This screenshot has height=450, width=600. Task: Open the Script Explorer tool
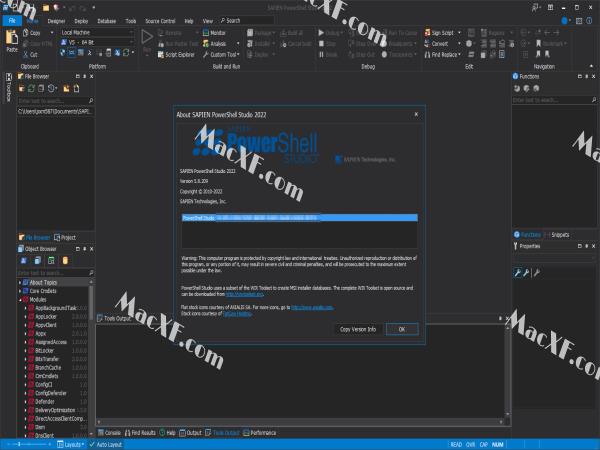coord(176,55)
